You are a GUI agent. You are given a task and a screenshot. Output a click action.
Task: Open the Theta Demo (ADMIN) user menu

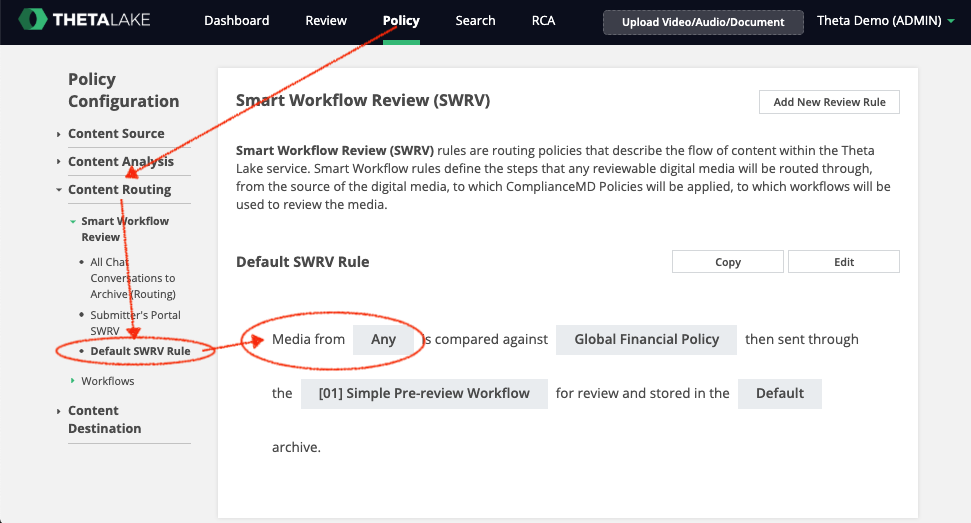pyautogui.click(x=886, y=20)
